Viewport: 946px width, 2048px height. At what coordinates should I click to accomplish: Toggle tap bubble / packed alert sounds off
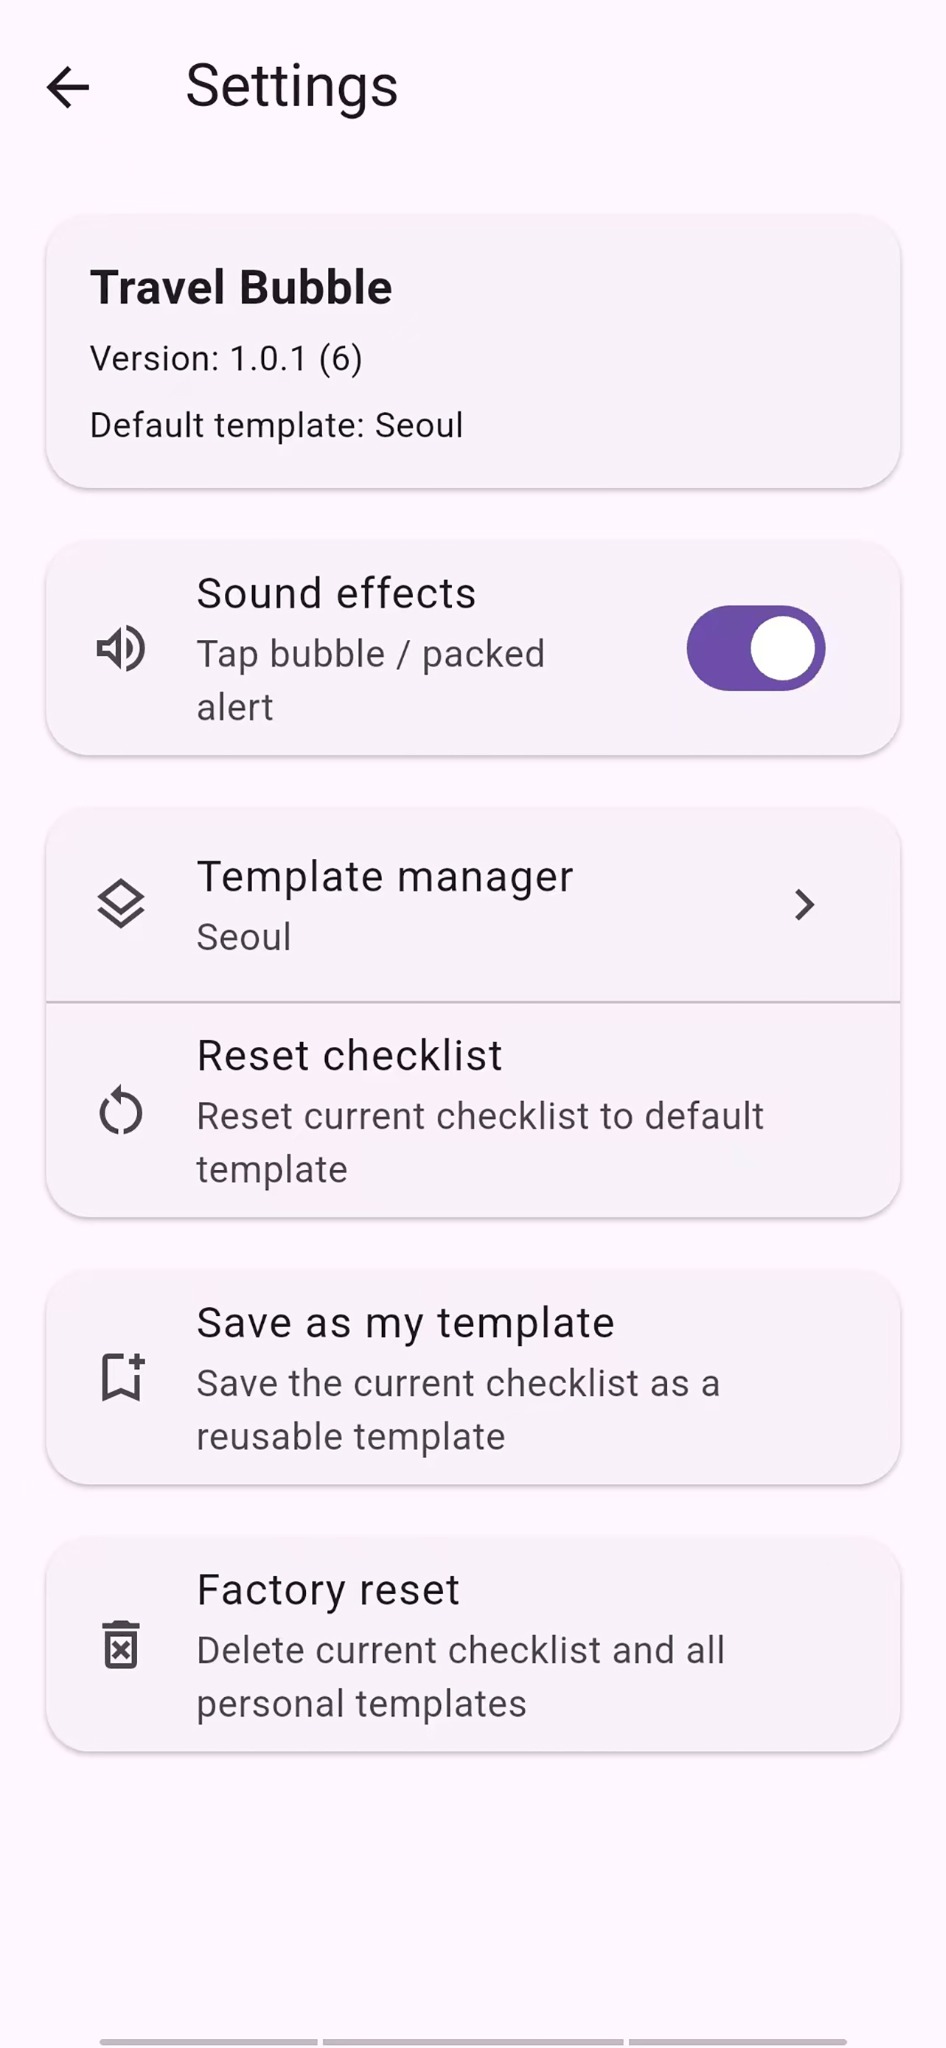click(757, 648)
